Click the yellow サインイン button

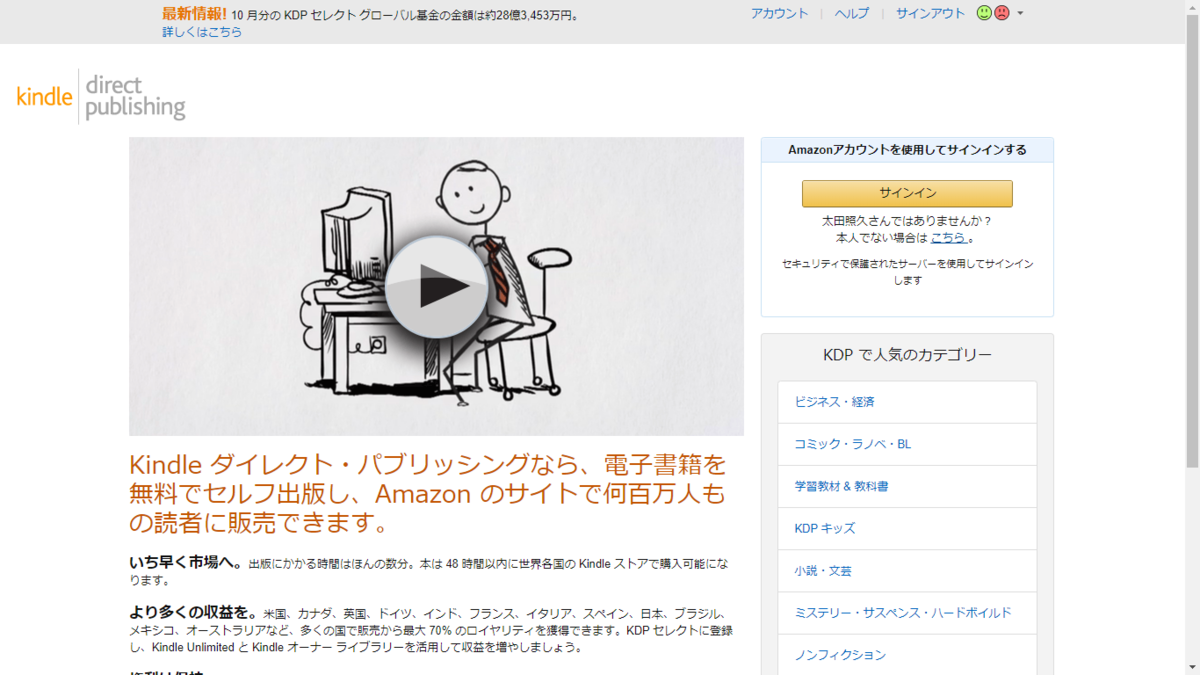click(x=907, y=193)
